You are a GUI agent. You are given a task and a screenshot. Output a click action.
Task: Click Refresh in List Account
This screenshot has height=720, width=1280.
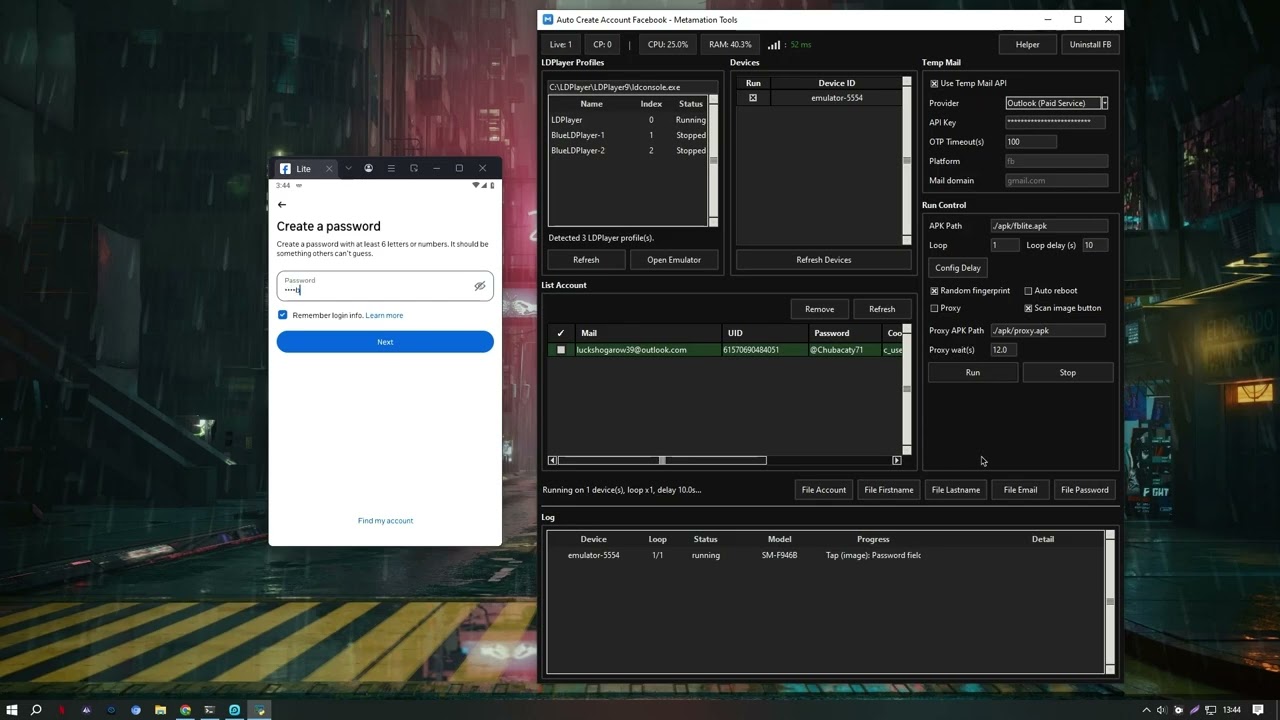click(x=882, y=309)
